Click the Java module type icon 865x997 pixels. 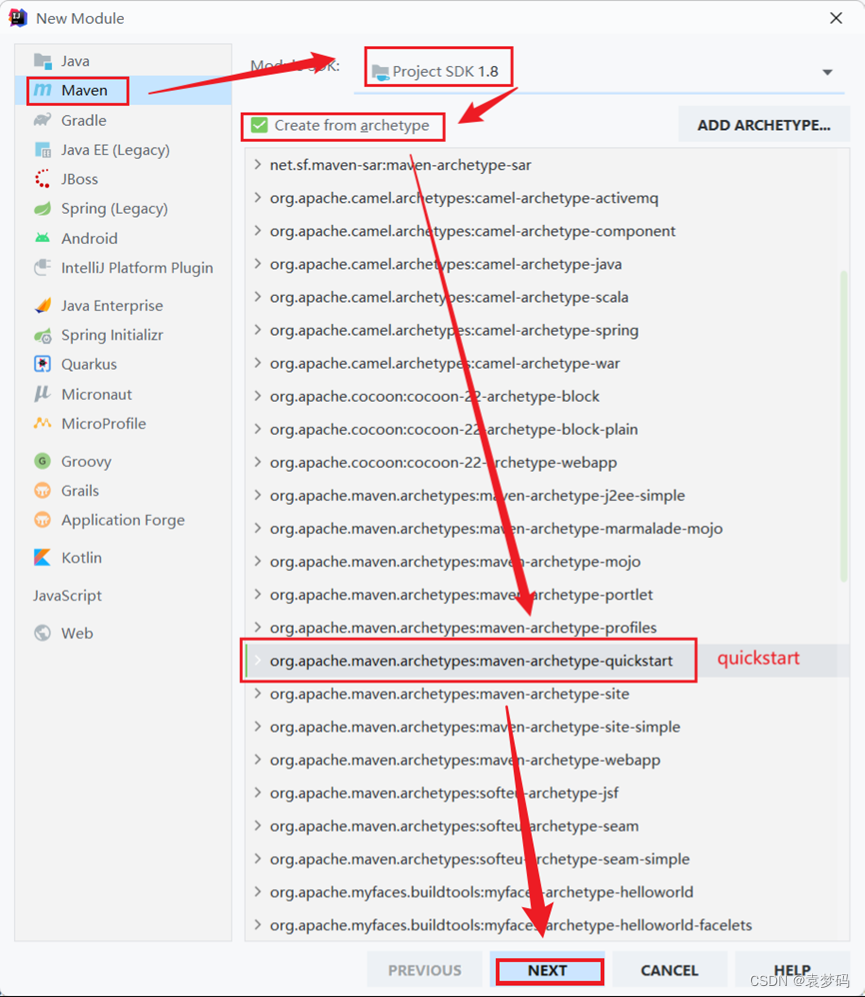(x=43, y=61)
